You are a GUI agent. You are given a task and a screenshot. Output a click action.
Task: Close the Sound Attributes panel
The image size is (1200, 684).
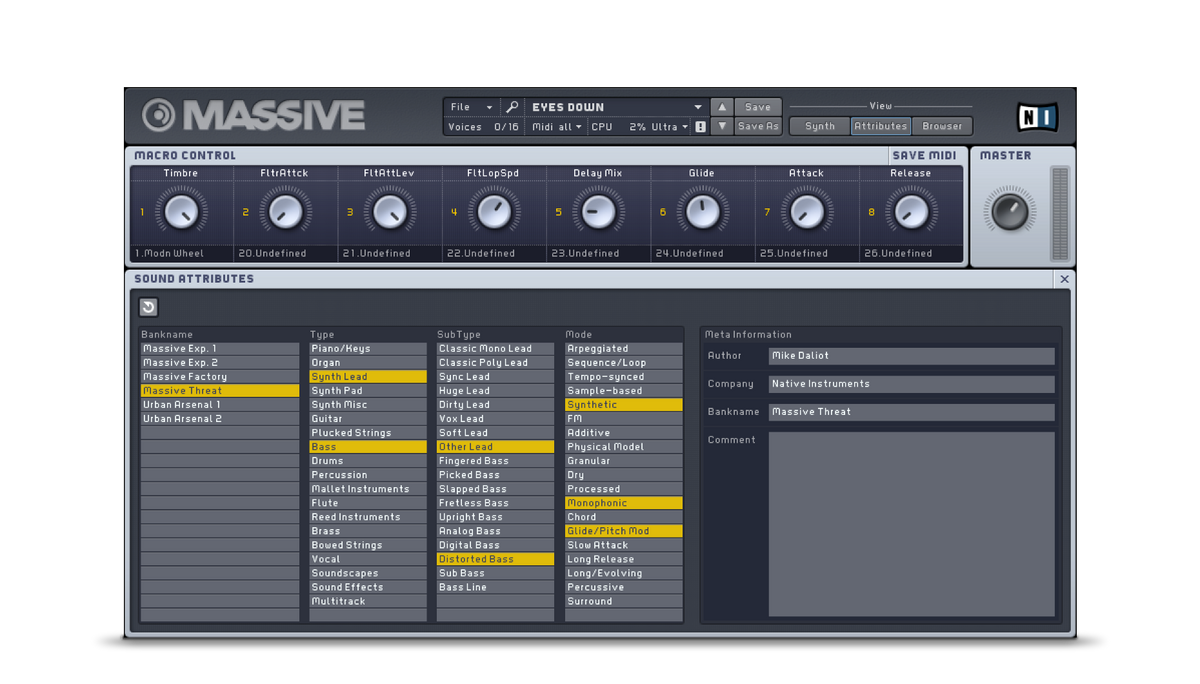1064,279
